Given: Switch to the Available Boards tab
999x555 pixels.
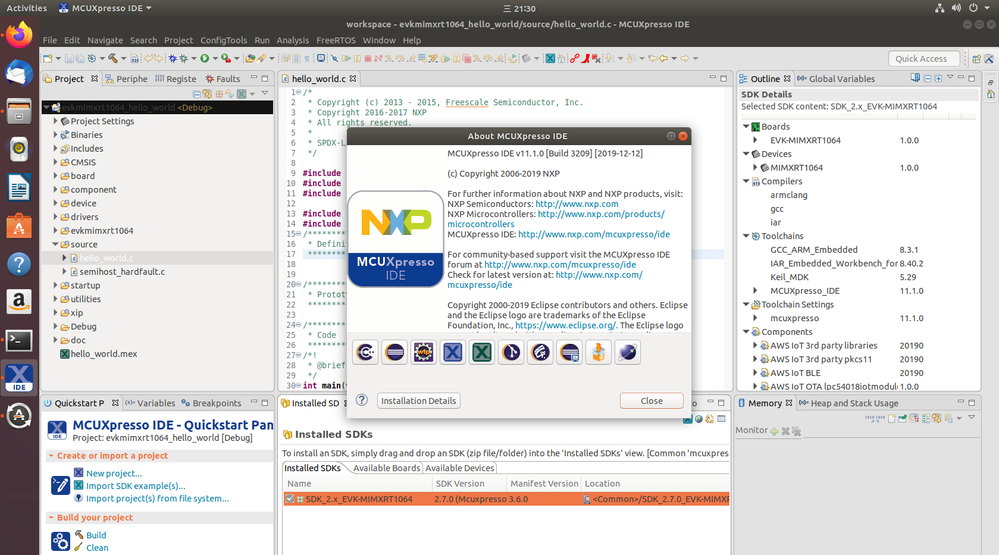Looking at the screenshot, I should point(387,468).
